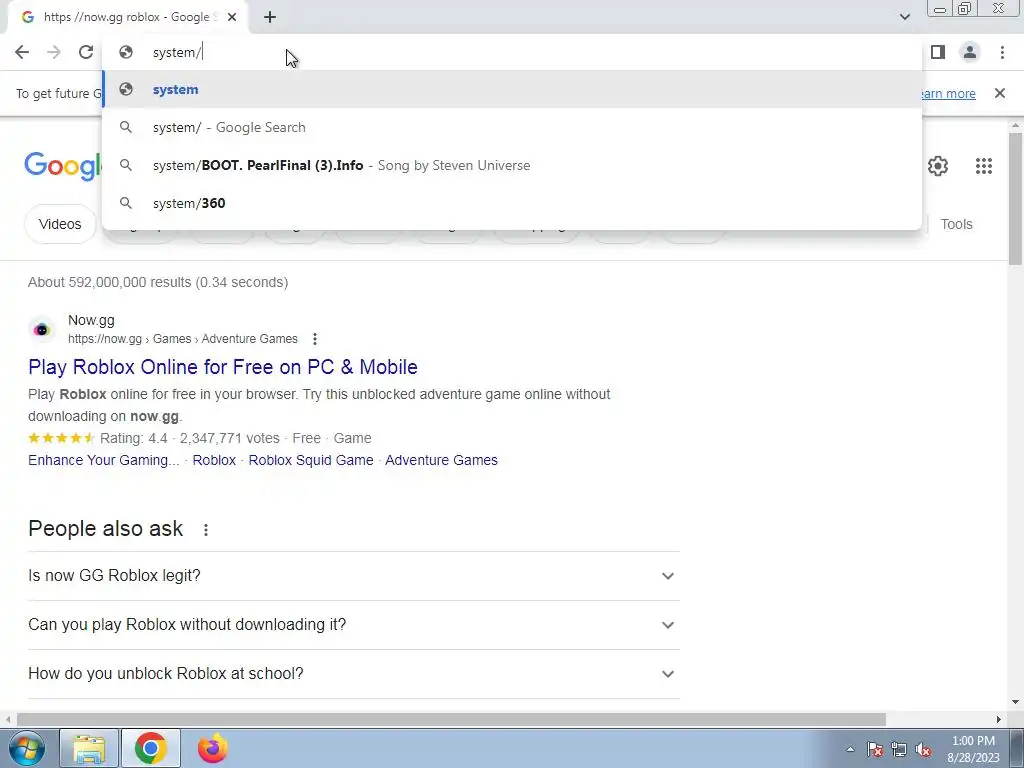1024x768 pixels.
Task: Click the vertical scrollbar thumb
Action: tap(1015, 199)
